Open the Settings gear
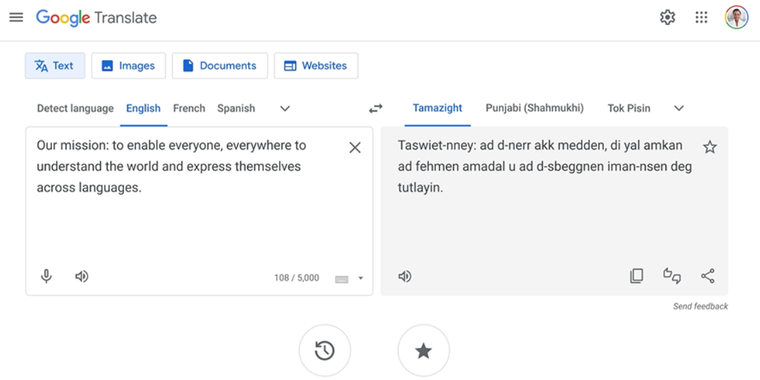The width and height of the screenshot is (760, 380). click(x=667, y=17)
